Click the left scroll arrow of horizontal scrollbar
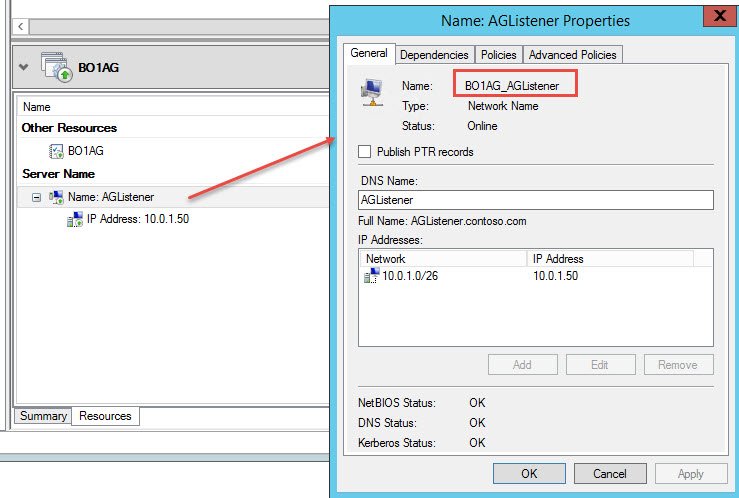Image resolution: width=739 pixels, height=498 pixels. pyautogui.click(x=20, y=26)
